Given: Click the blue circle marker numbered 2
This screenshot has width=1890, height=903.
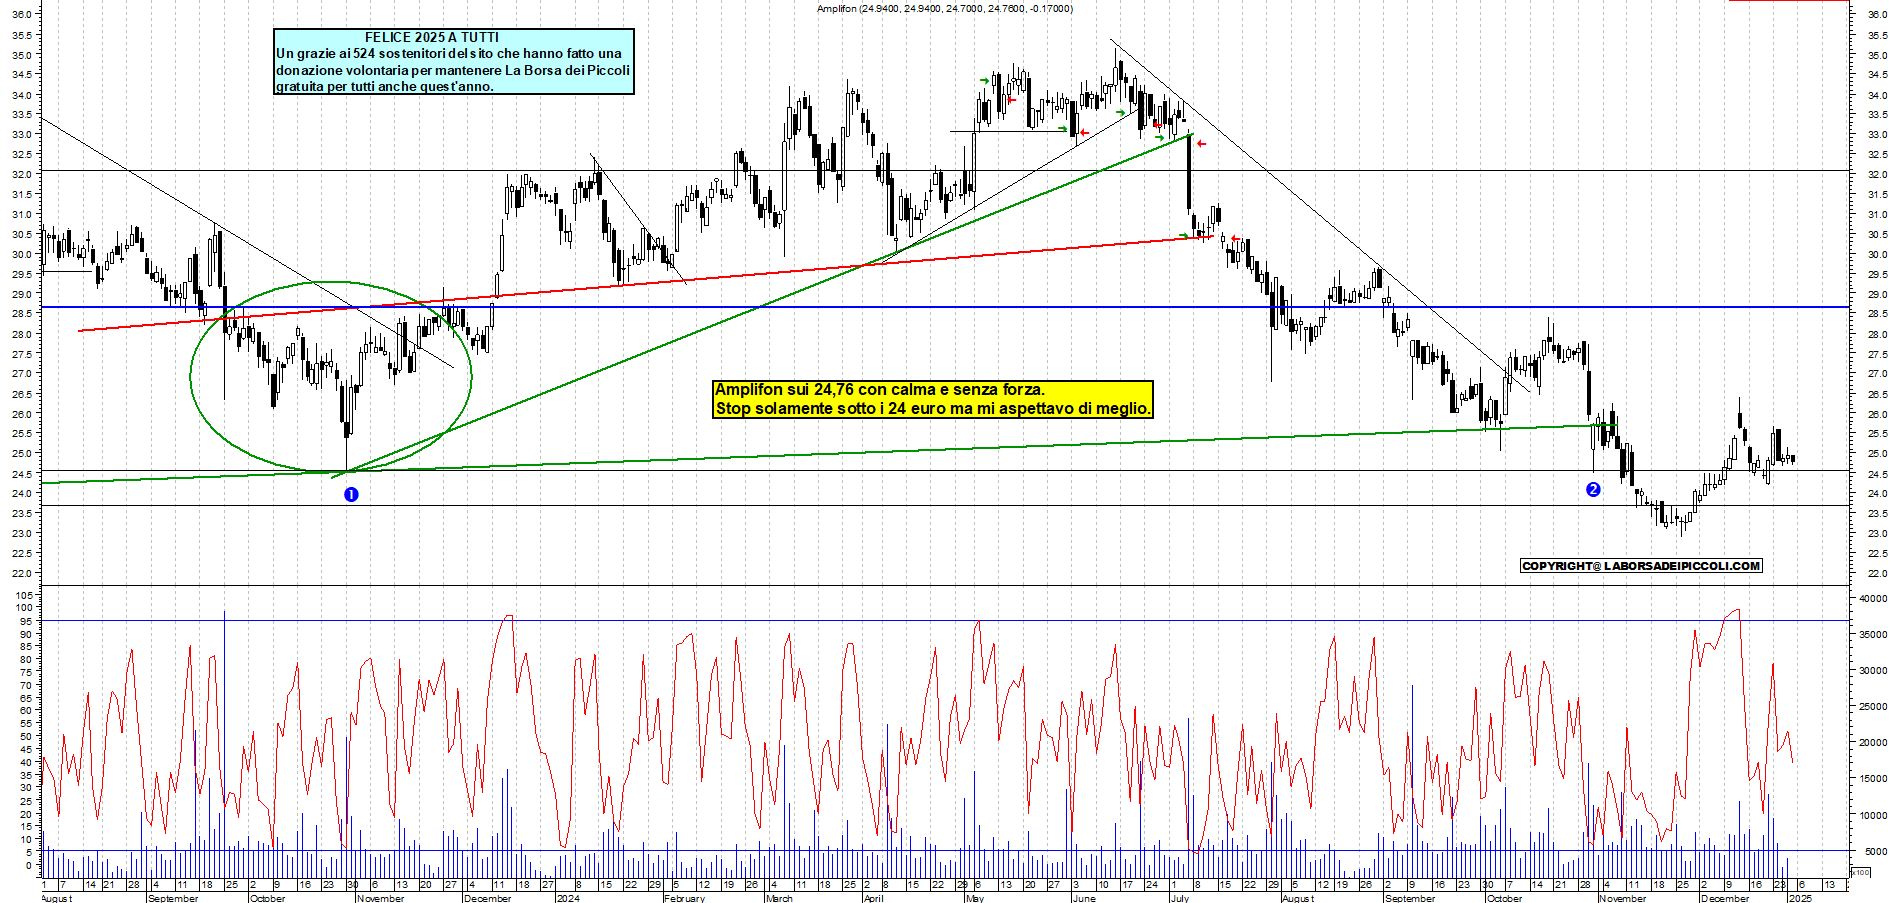Looking at the screenshot, I should (x=1593, y=489).
